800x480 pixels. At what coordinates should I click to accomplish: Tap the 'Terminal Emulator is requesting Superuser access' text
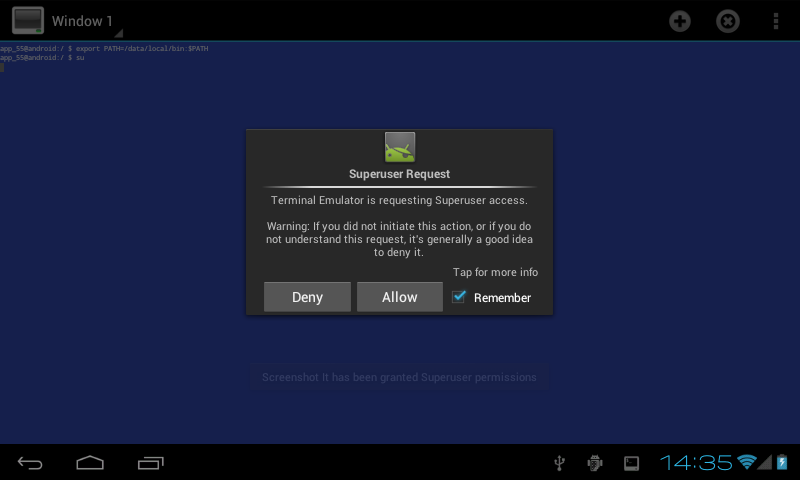click(x=399, y=200)
